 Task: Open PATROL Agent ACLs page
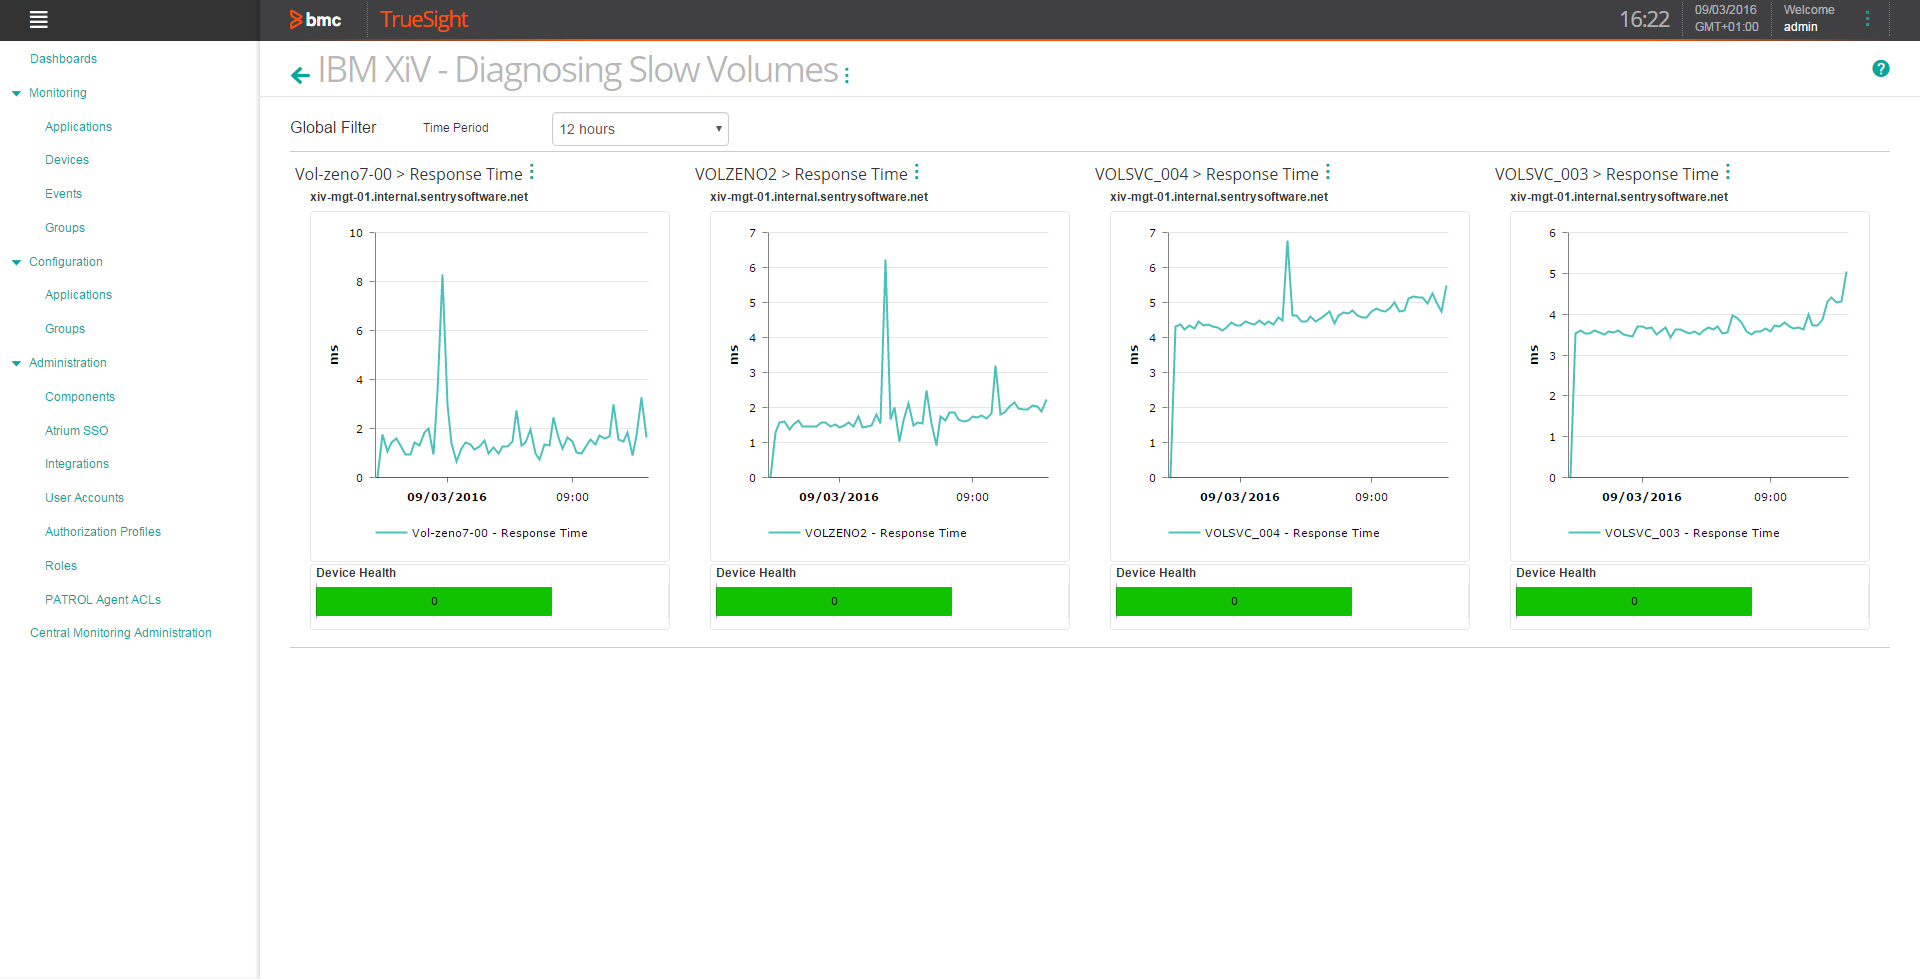coord(103,600)
